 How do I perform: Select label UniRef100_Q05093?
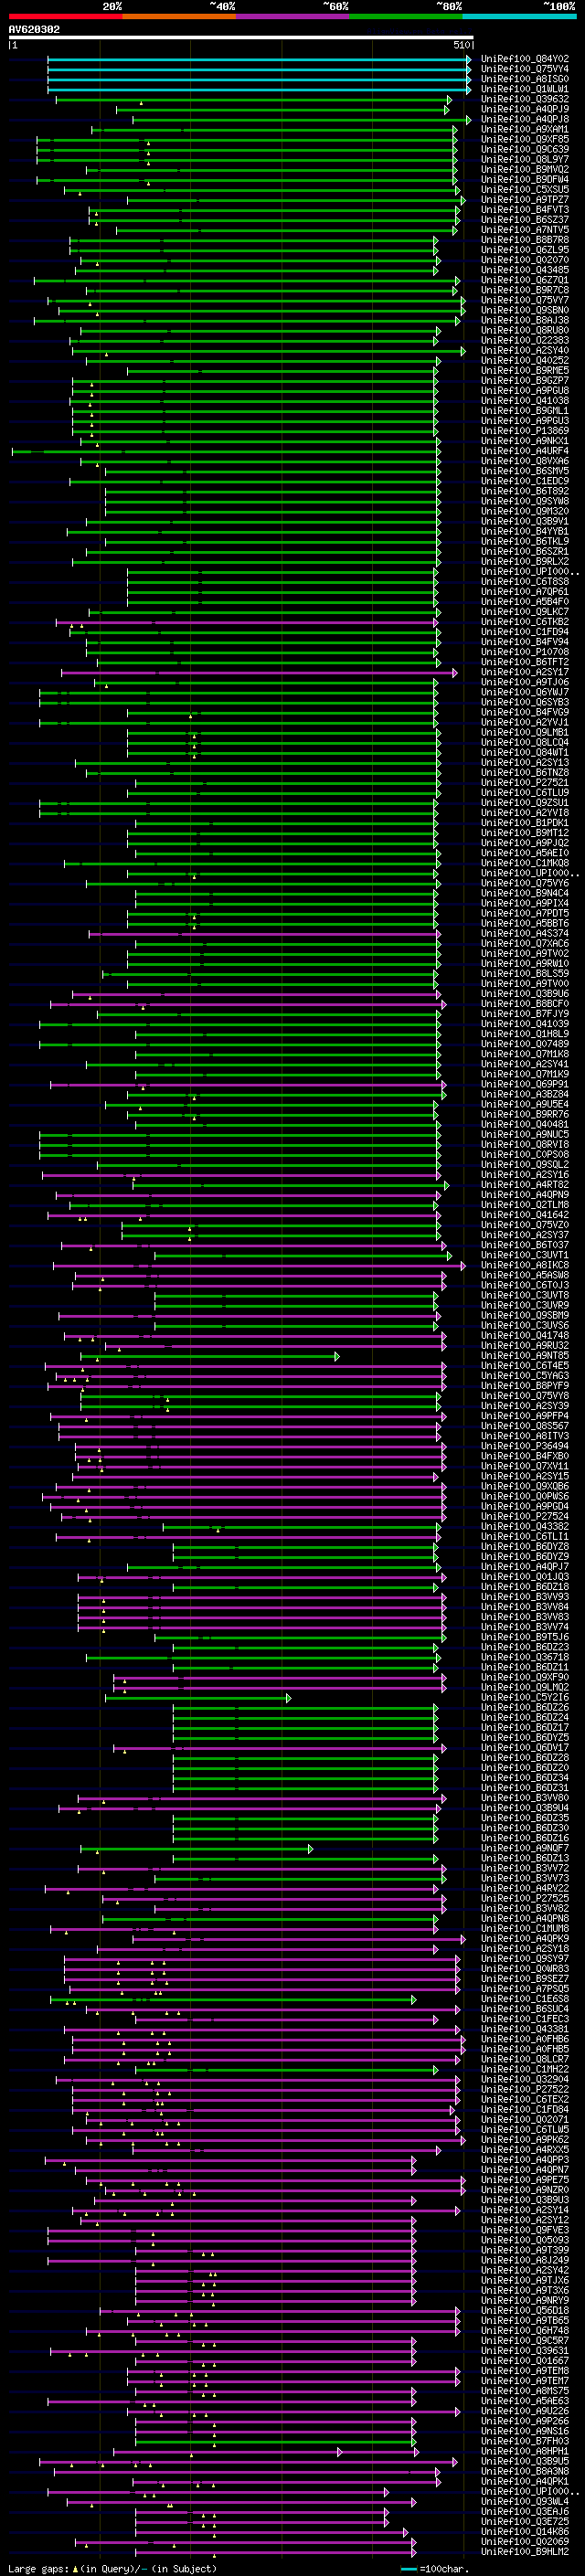click(524, 2240)
